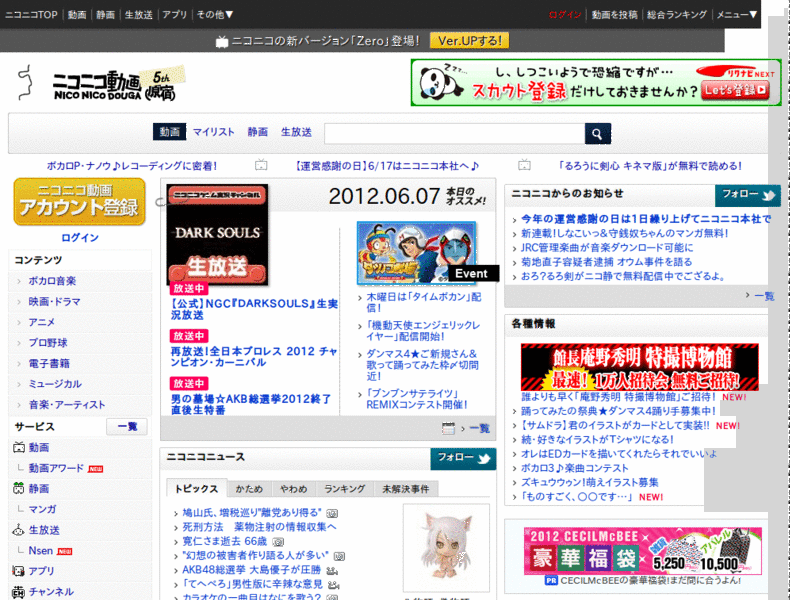The width and height of the screenshot is (800, 600).
Task: Click the search magnifier button
Action: (x=597, y=134)
